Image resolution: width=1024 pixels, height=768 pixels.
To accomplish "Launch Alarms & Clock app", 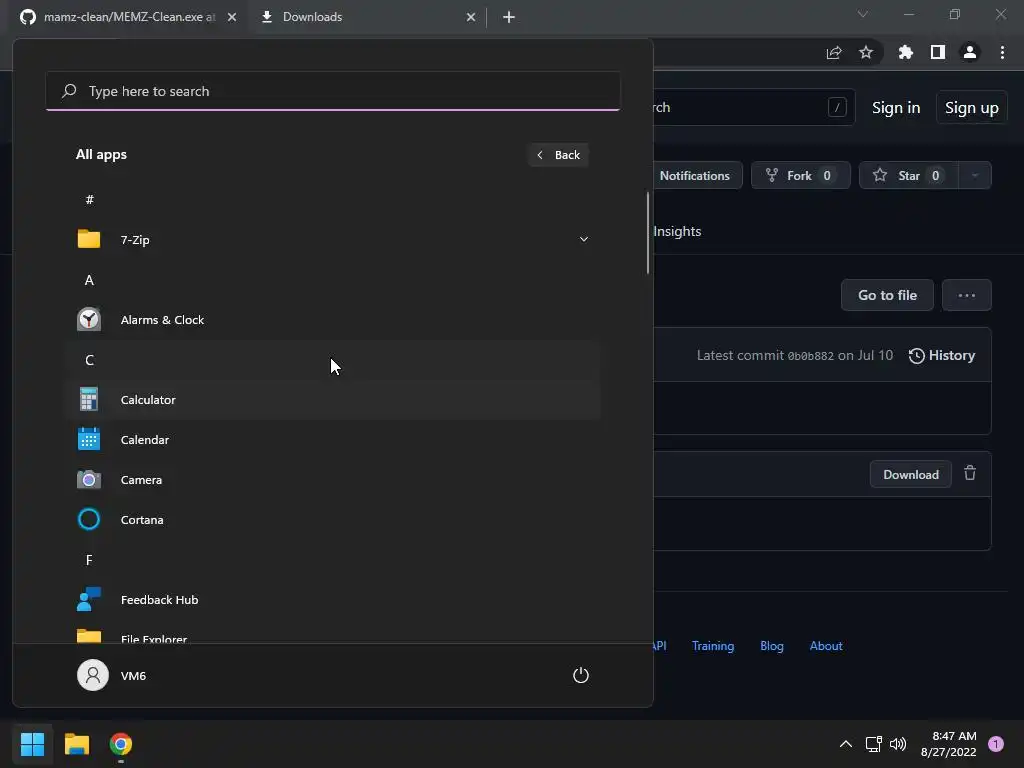I will [333, 320].
